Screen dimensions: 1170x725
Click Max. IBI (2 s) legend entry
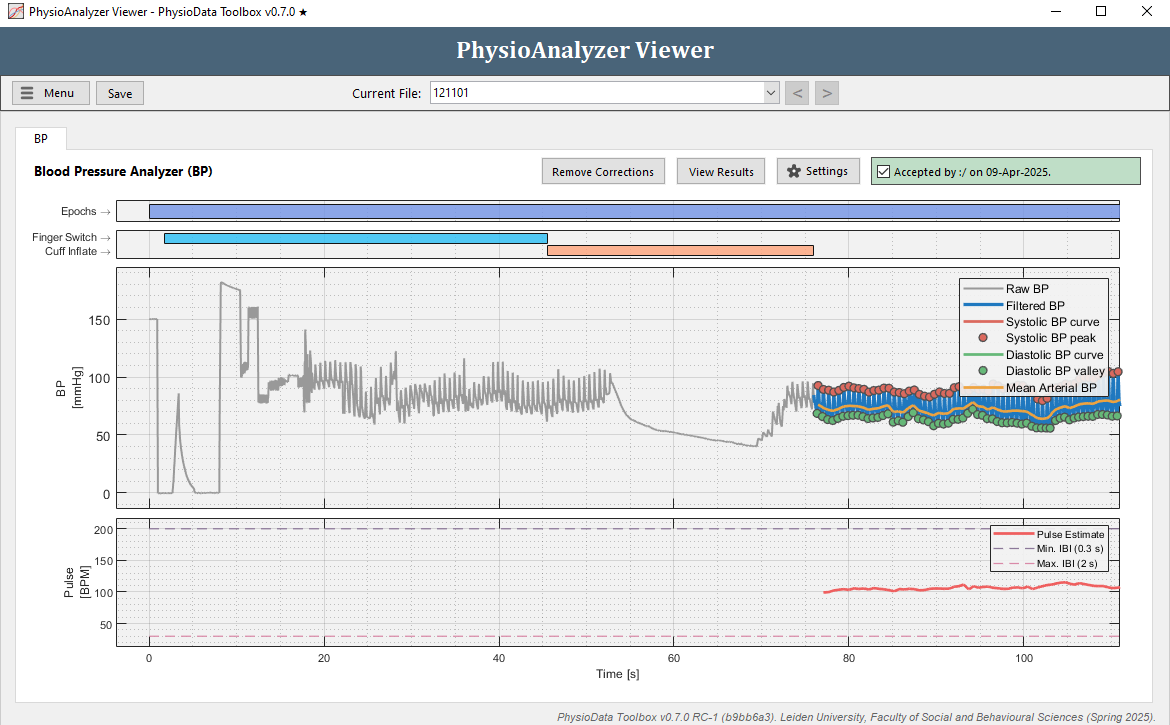(x=1067, y=564)
